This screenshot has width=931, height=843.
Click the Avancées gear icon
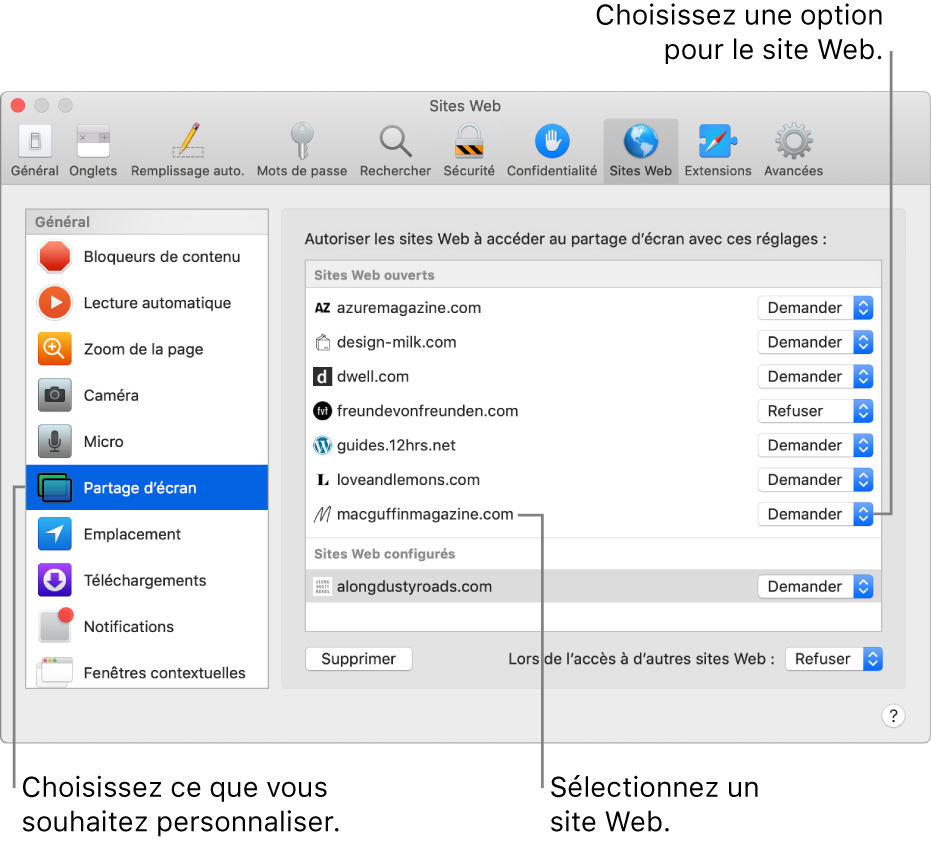tap(792, 145)
